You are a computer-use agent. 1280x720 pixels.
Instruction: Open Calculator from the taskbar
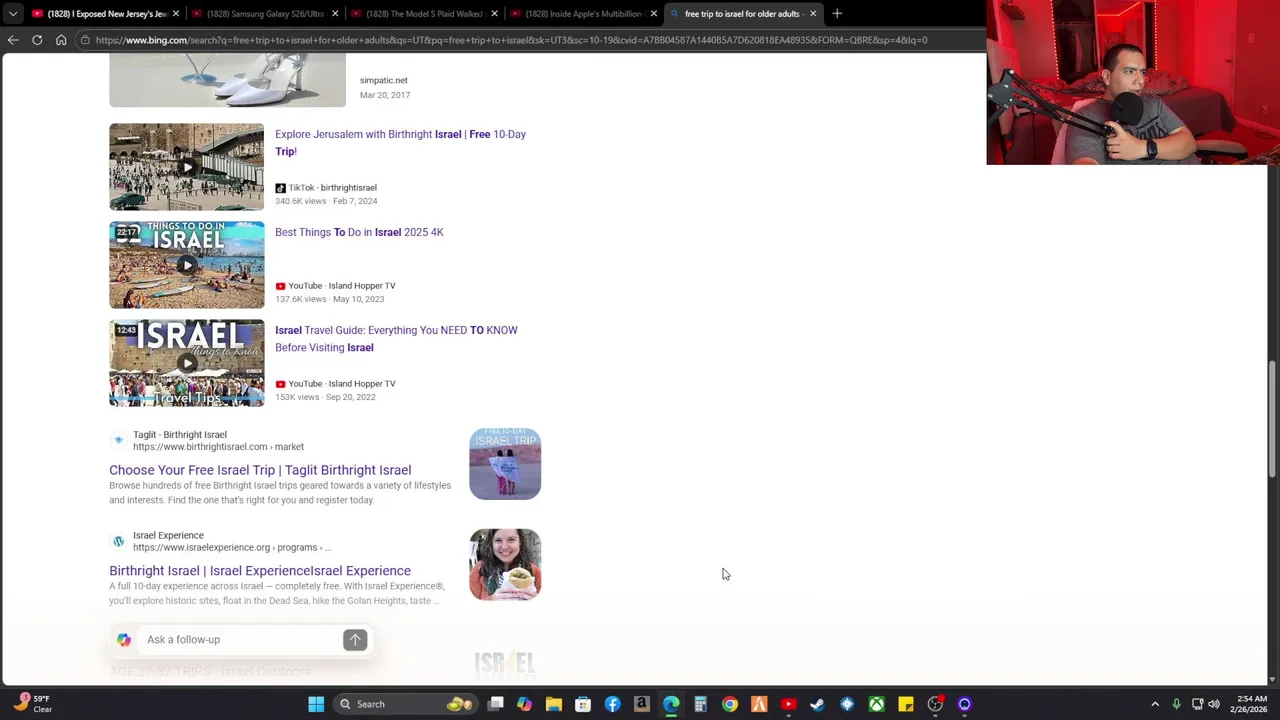[x=700, y=704]
